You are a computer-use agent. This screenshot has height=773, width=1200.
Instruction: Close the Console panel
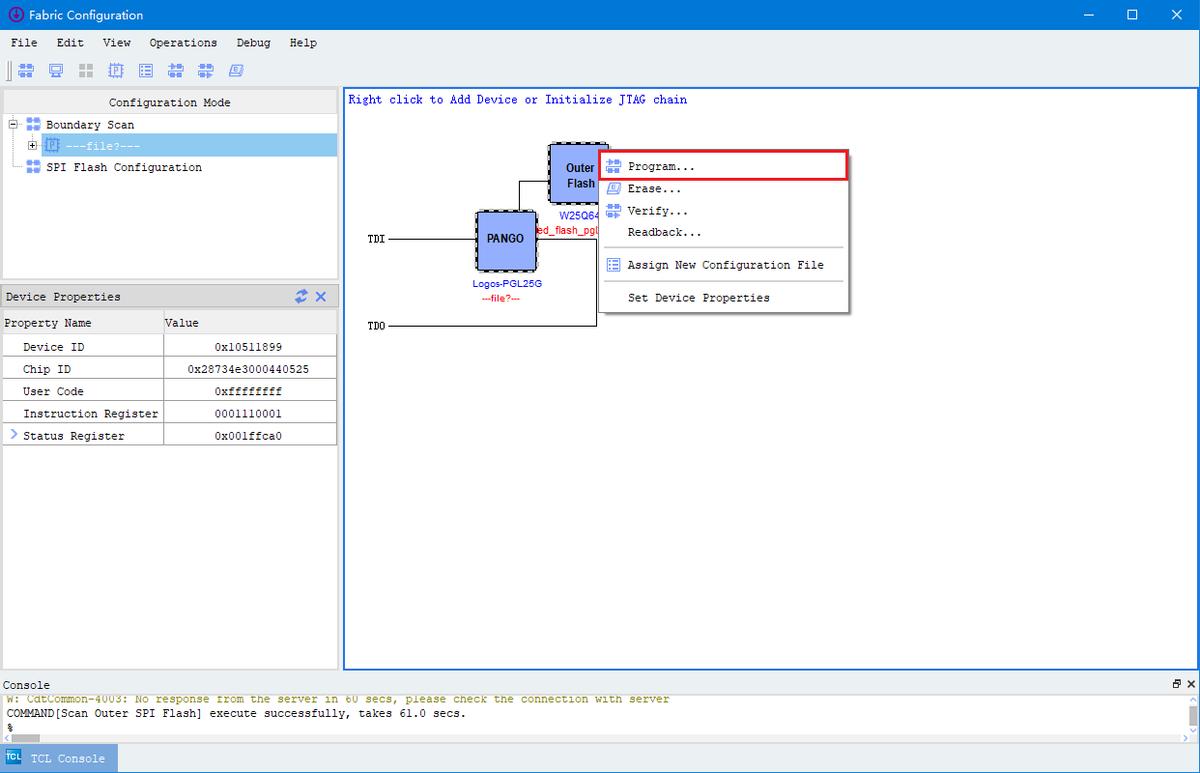[x=1190, y=684]
